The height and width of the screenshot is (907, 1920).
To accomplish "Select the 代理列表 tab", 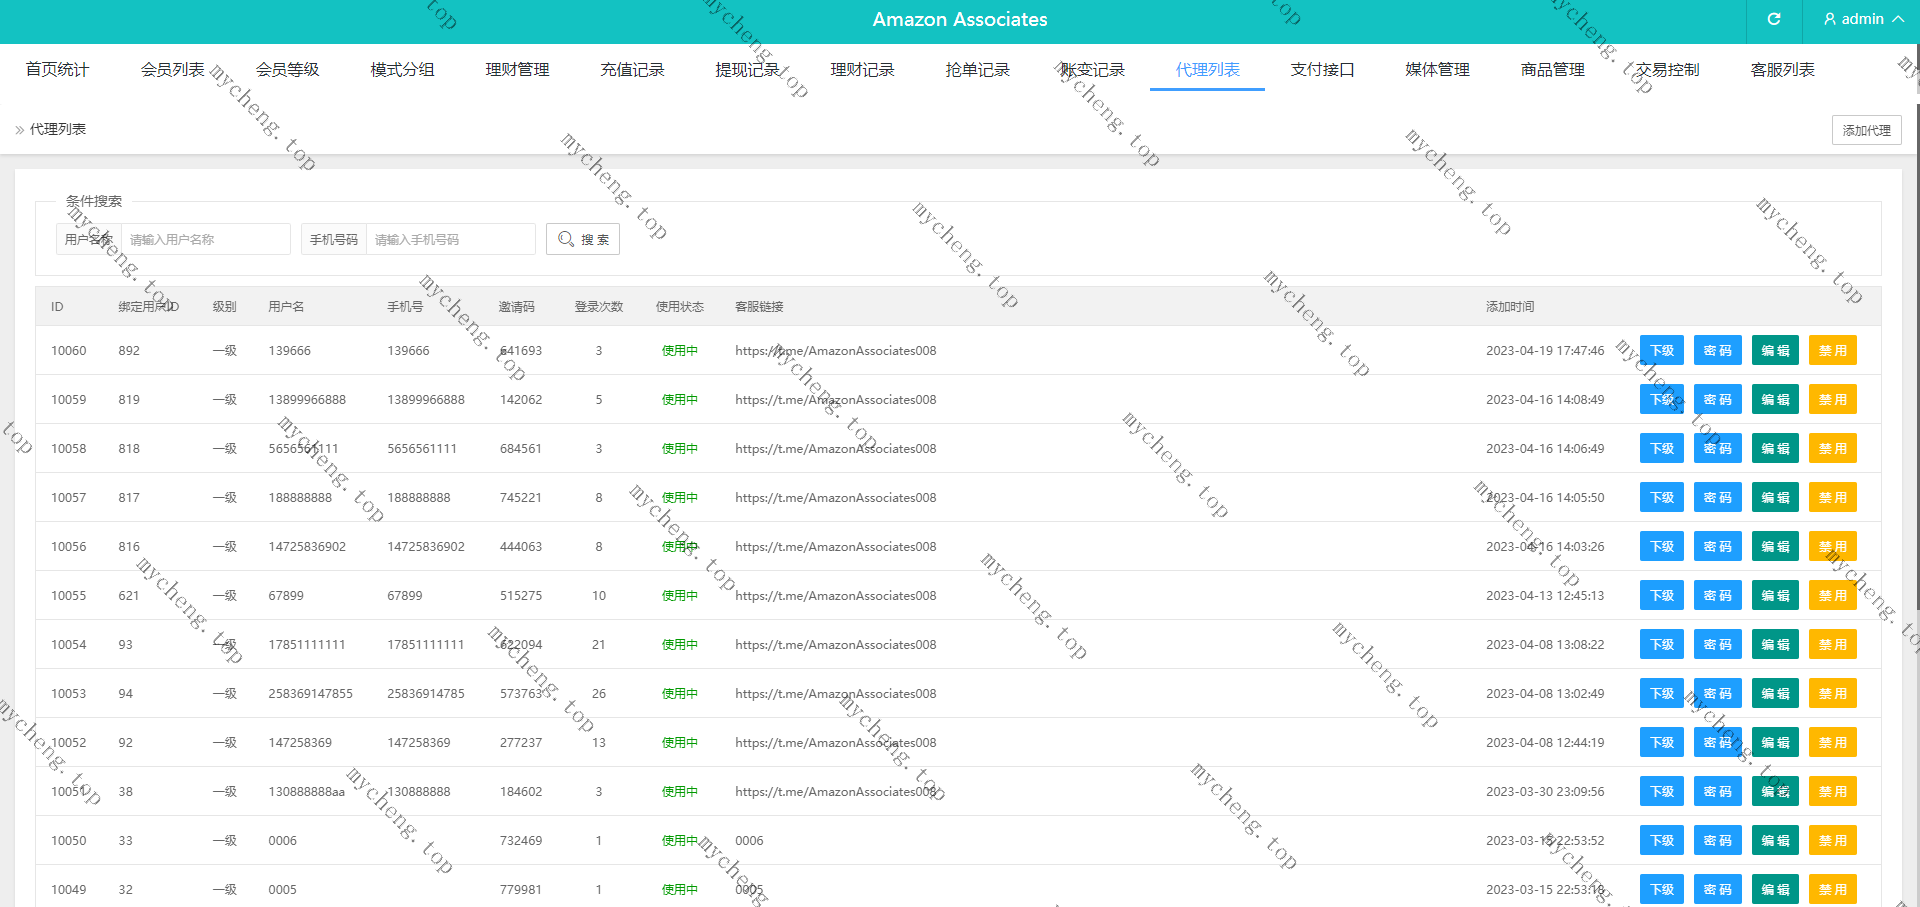I will pos(1207,69).
